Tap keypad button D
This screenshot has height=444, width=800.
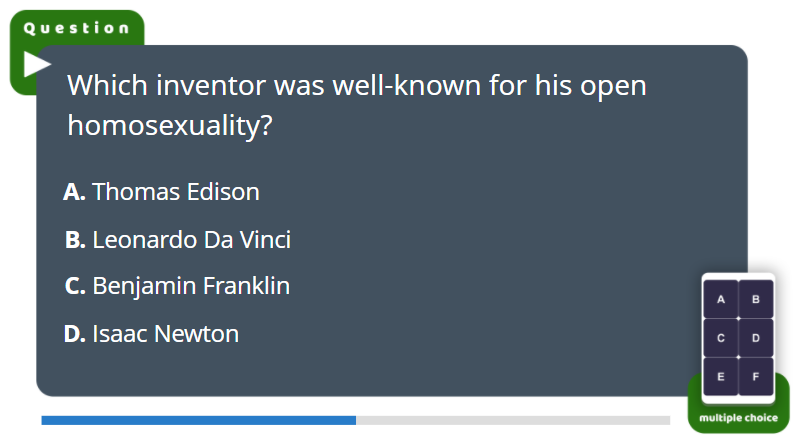(756, 338)
